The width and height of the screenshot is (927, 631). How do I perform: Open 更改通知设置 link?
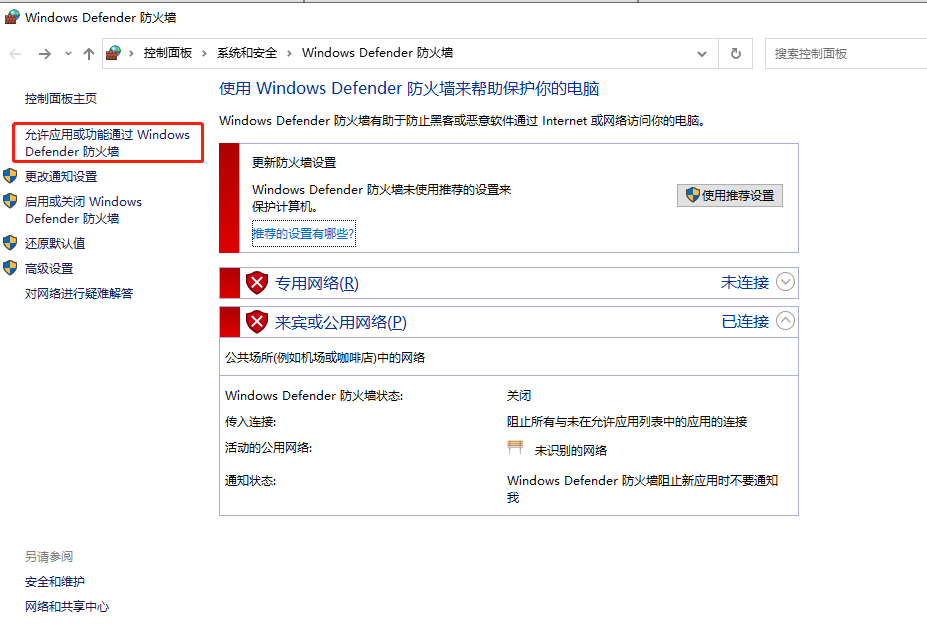coord(61,176)
